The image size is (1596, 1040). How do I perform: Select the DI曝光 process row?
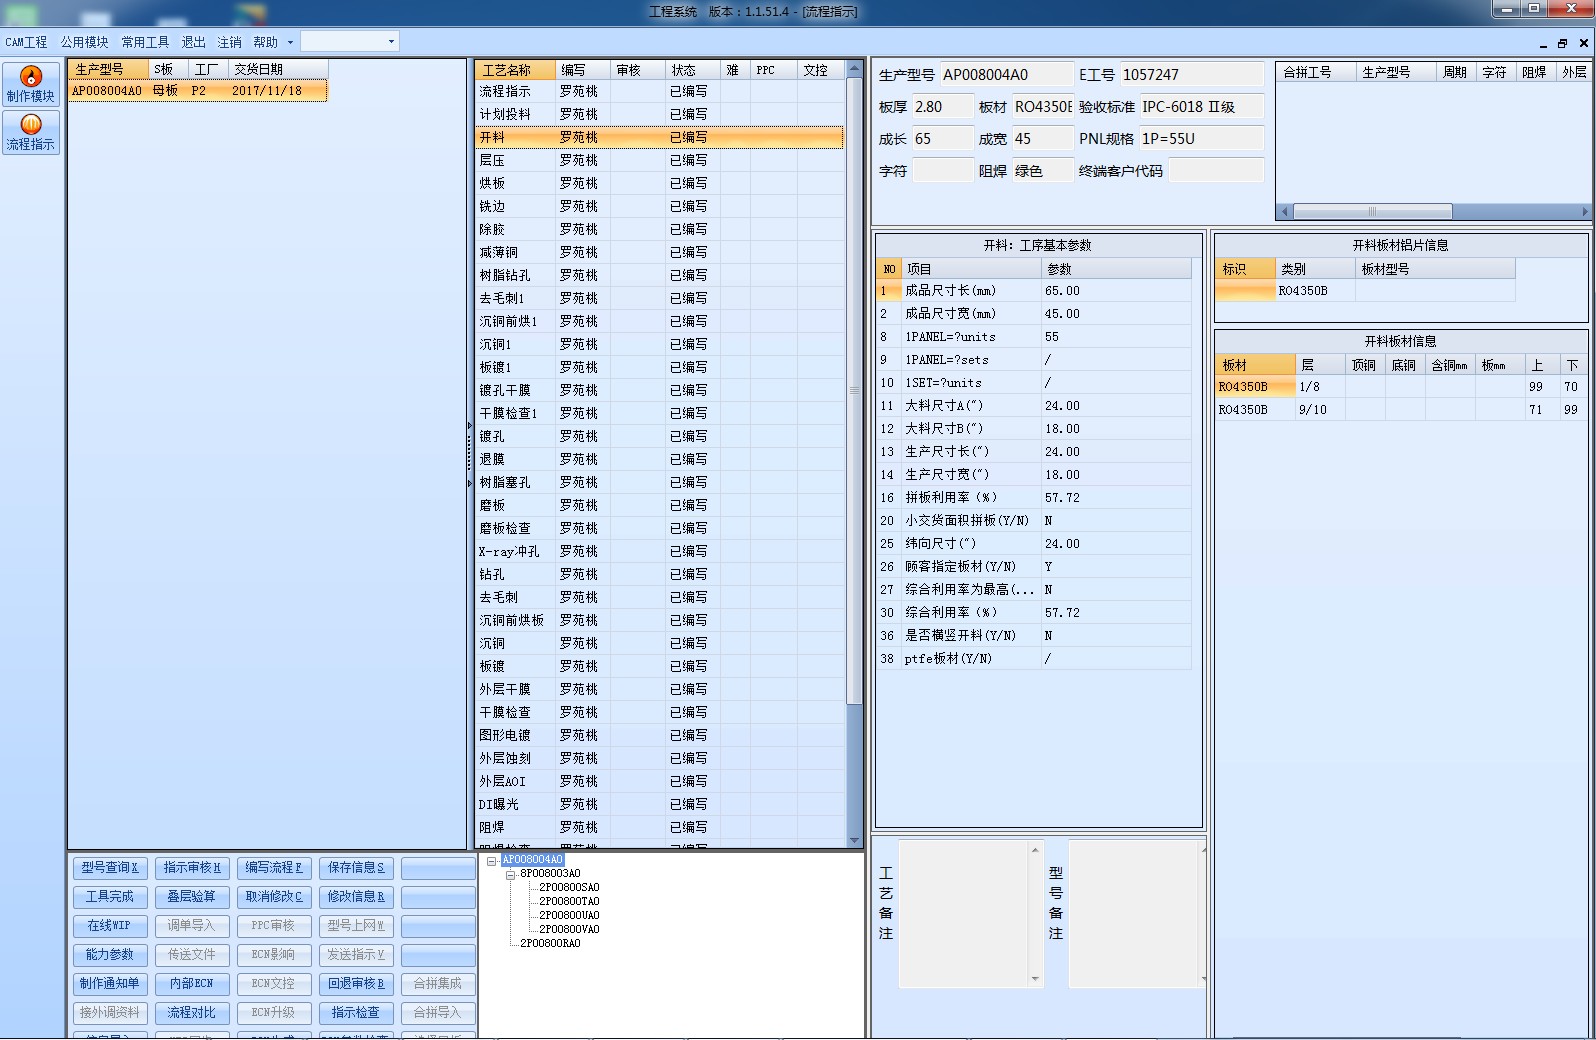click(x=660, y=804)
